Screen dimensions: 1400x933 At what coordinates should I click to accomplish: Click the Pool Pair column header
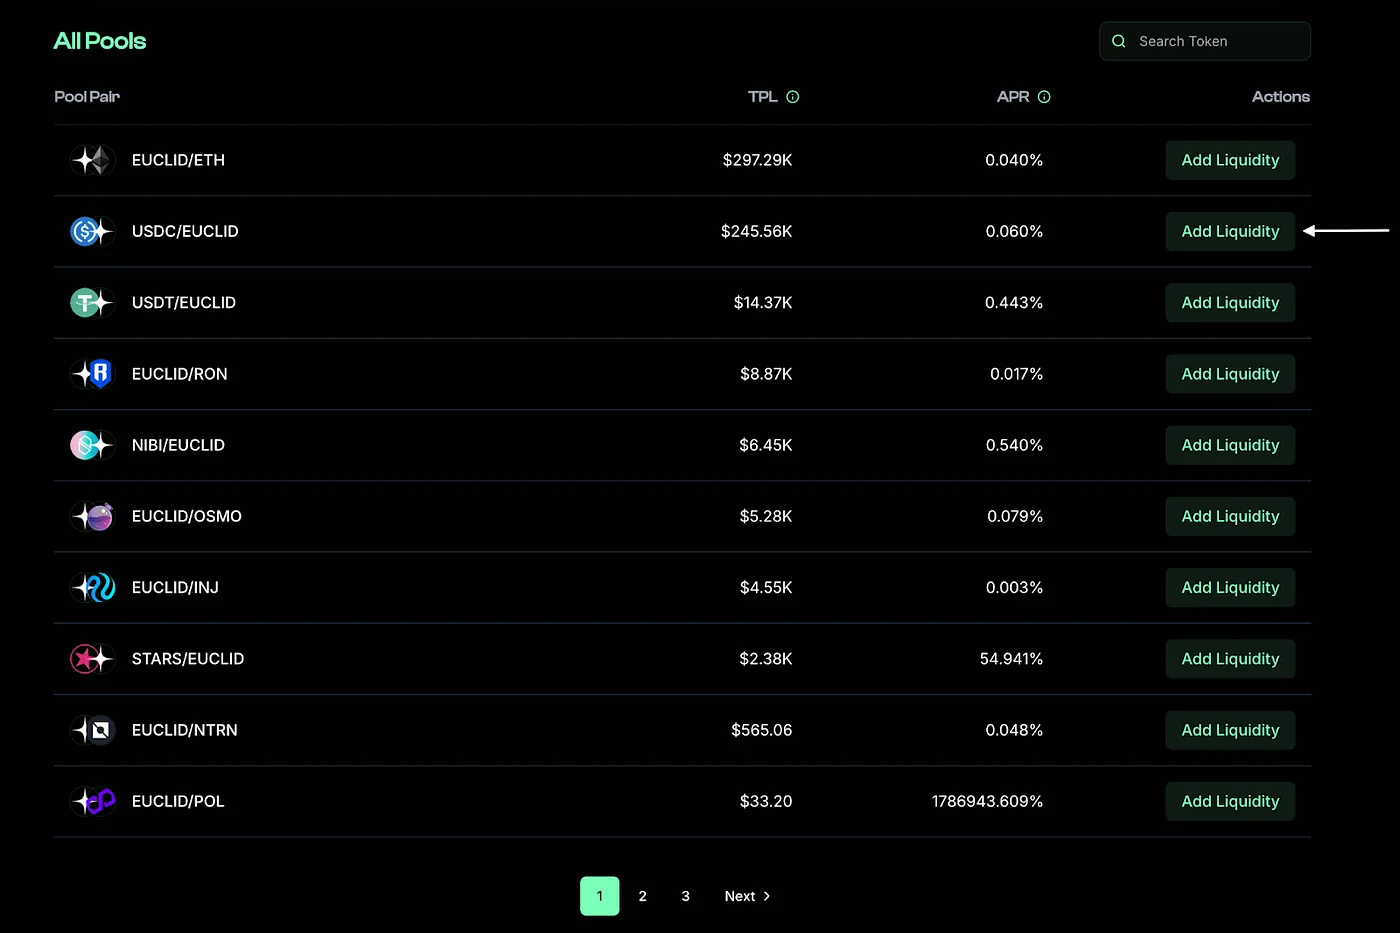coord(87,97)
